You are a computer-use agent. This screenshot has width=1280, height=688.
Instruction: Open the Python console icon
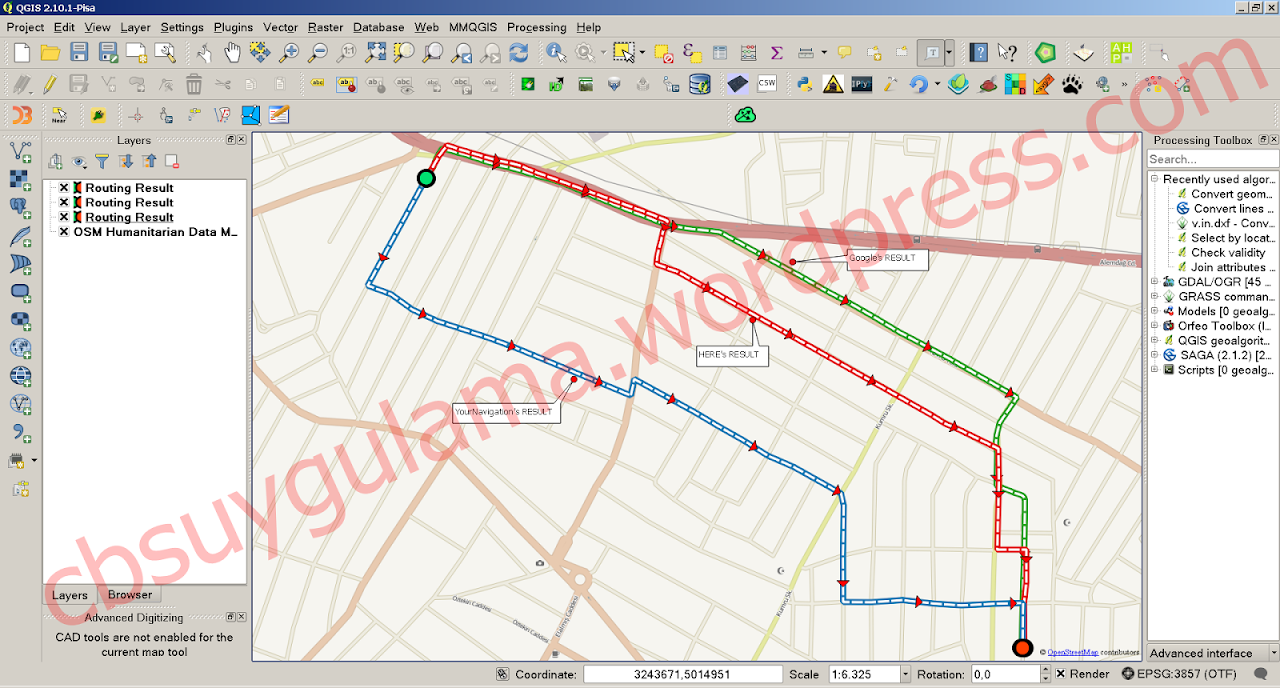pos(803,84)
